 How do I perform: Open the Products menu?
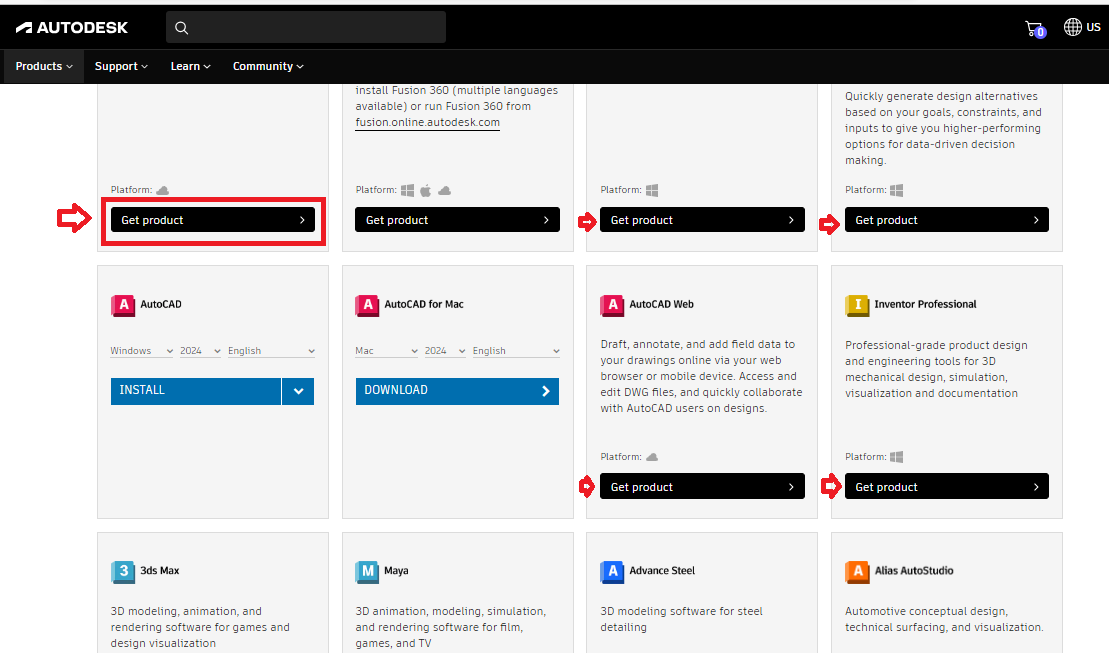tap(44, 67)
